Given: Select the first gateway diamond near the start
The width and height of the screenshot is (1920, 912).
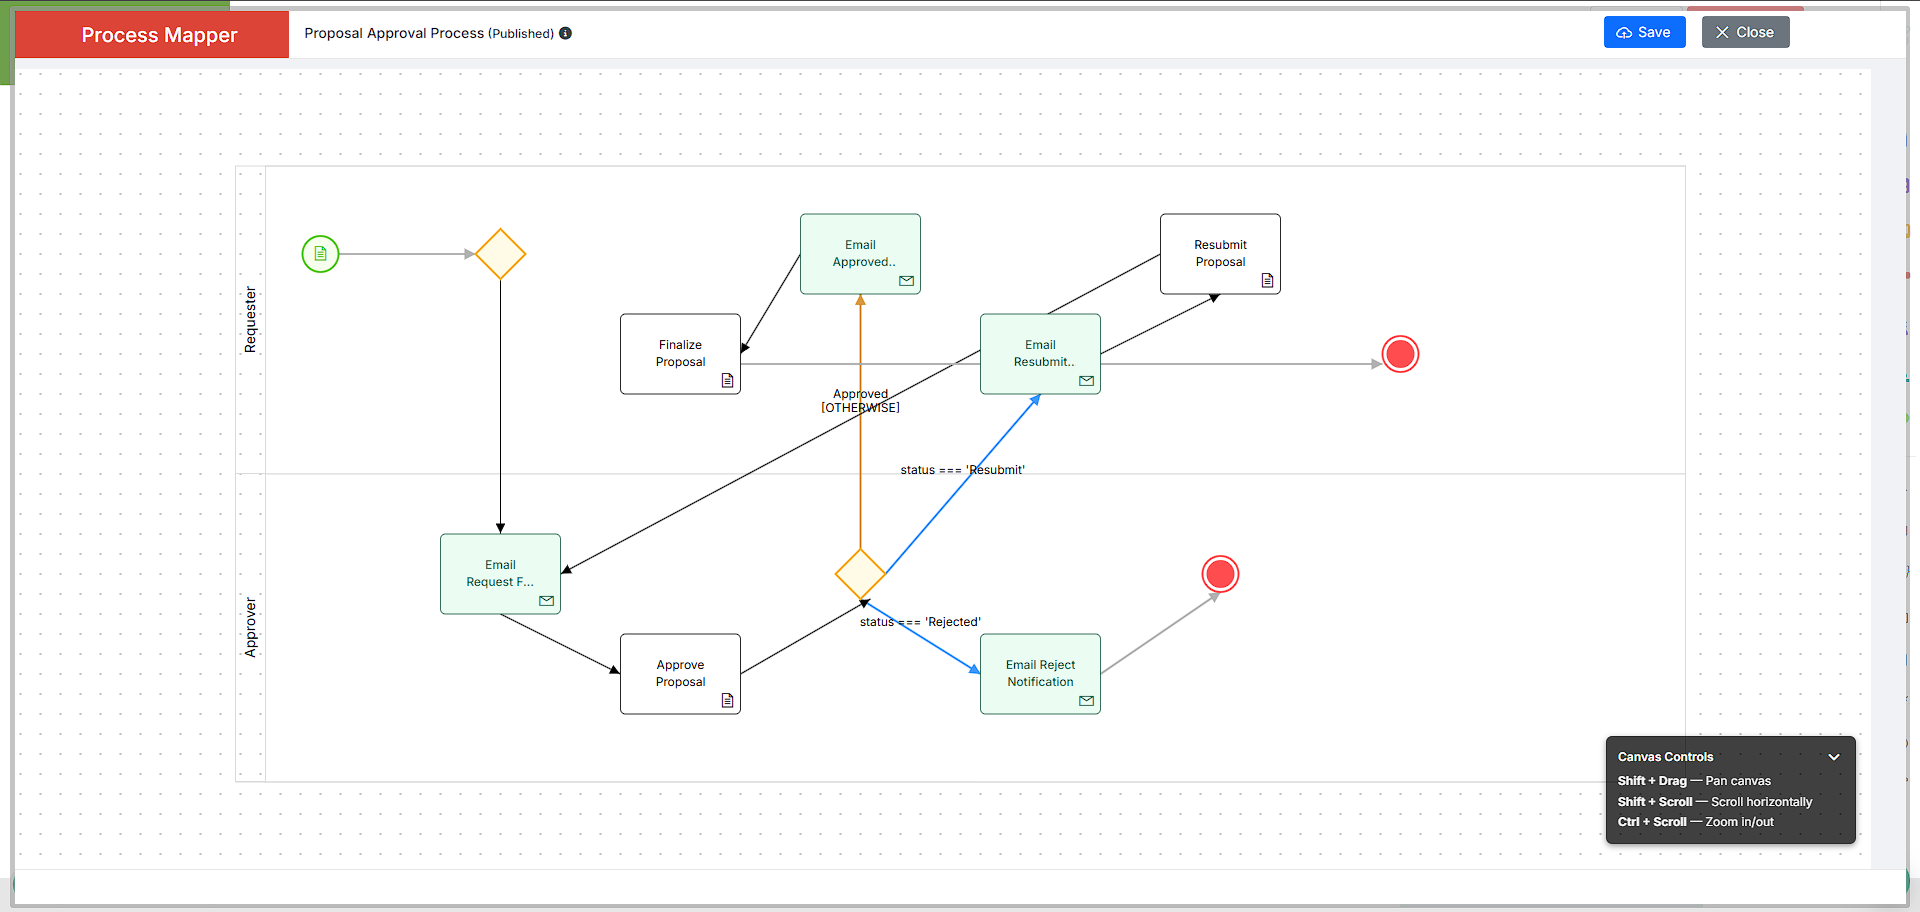Looking at the screenshot, I should [500, 254].
